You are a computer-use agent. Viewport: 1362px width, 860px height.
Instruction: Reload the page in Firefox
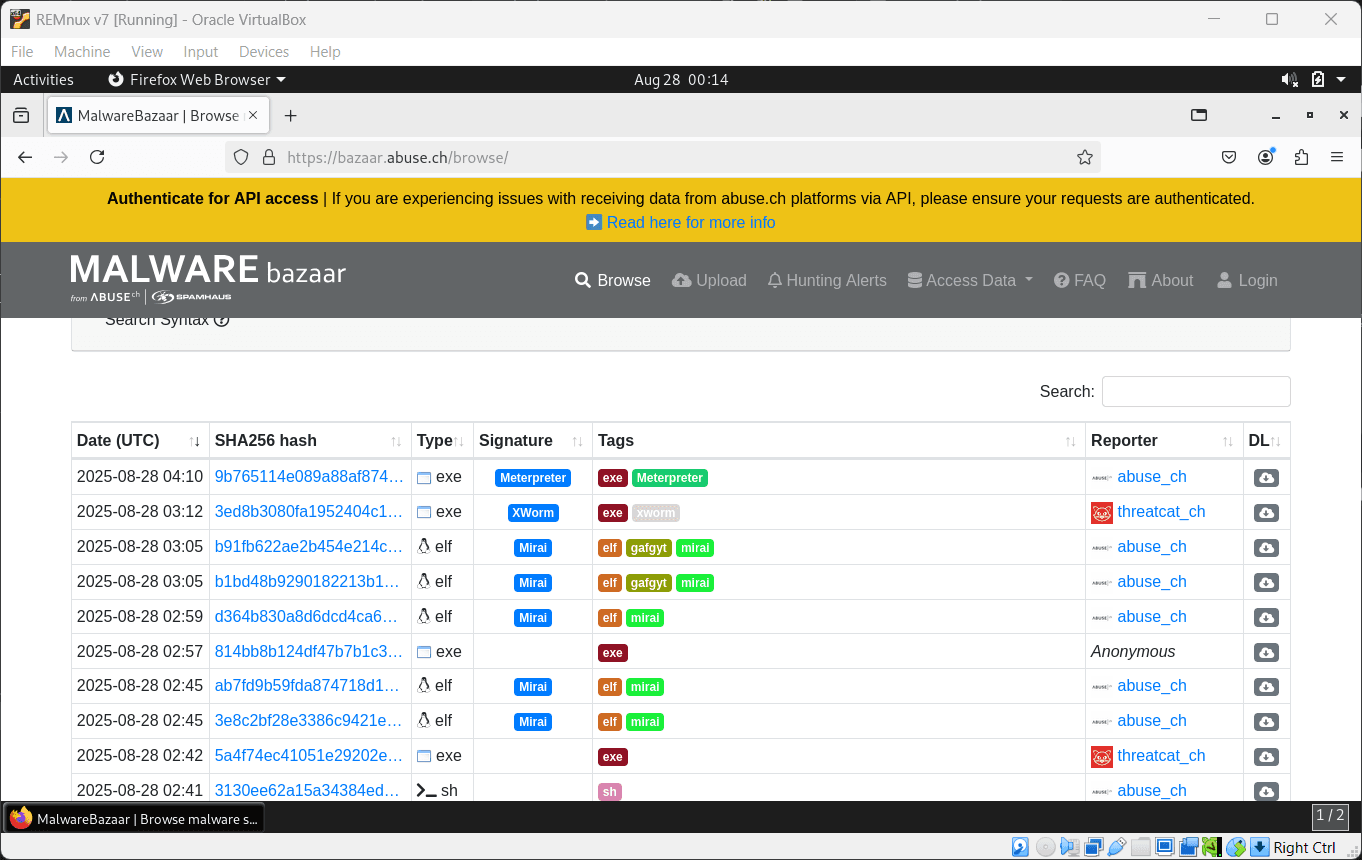[x=97, y=157]
